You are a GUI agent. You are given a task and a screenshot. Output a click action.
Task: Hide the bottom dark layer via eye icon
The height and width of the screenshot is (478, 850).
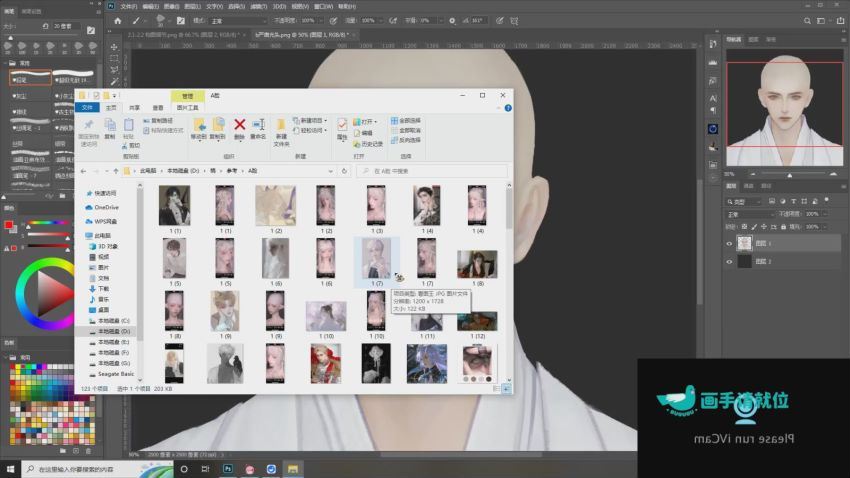[729, 262]
